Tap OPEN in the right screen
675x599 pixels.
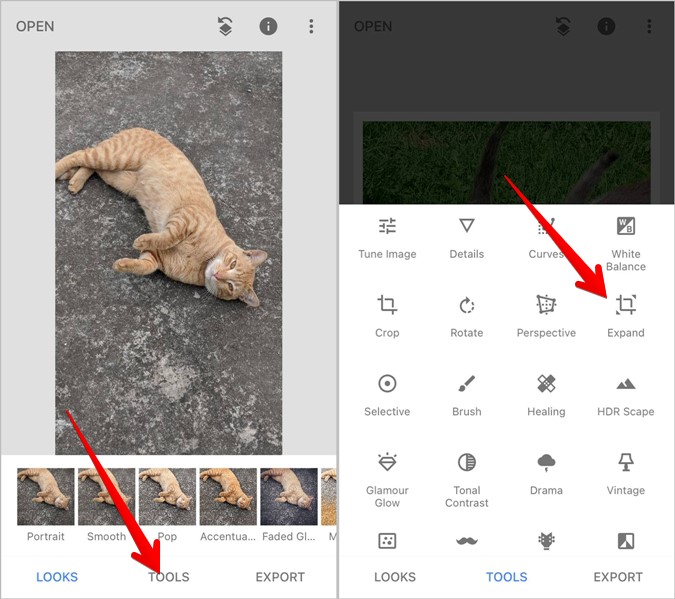click(x=373, y=27)
